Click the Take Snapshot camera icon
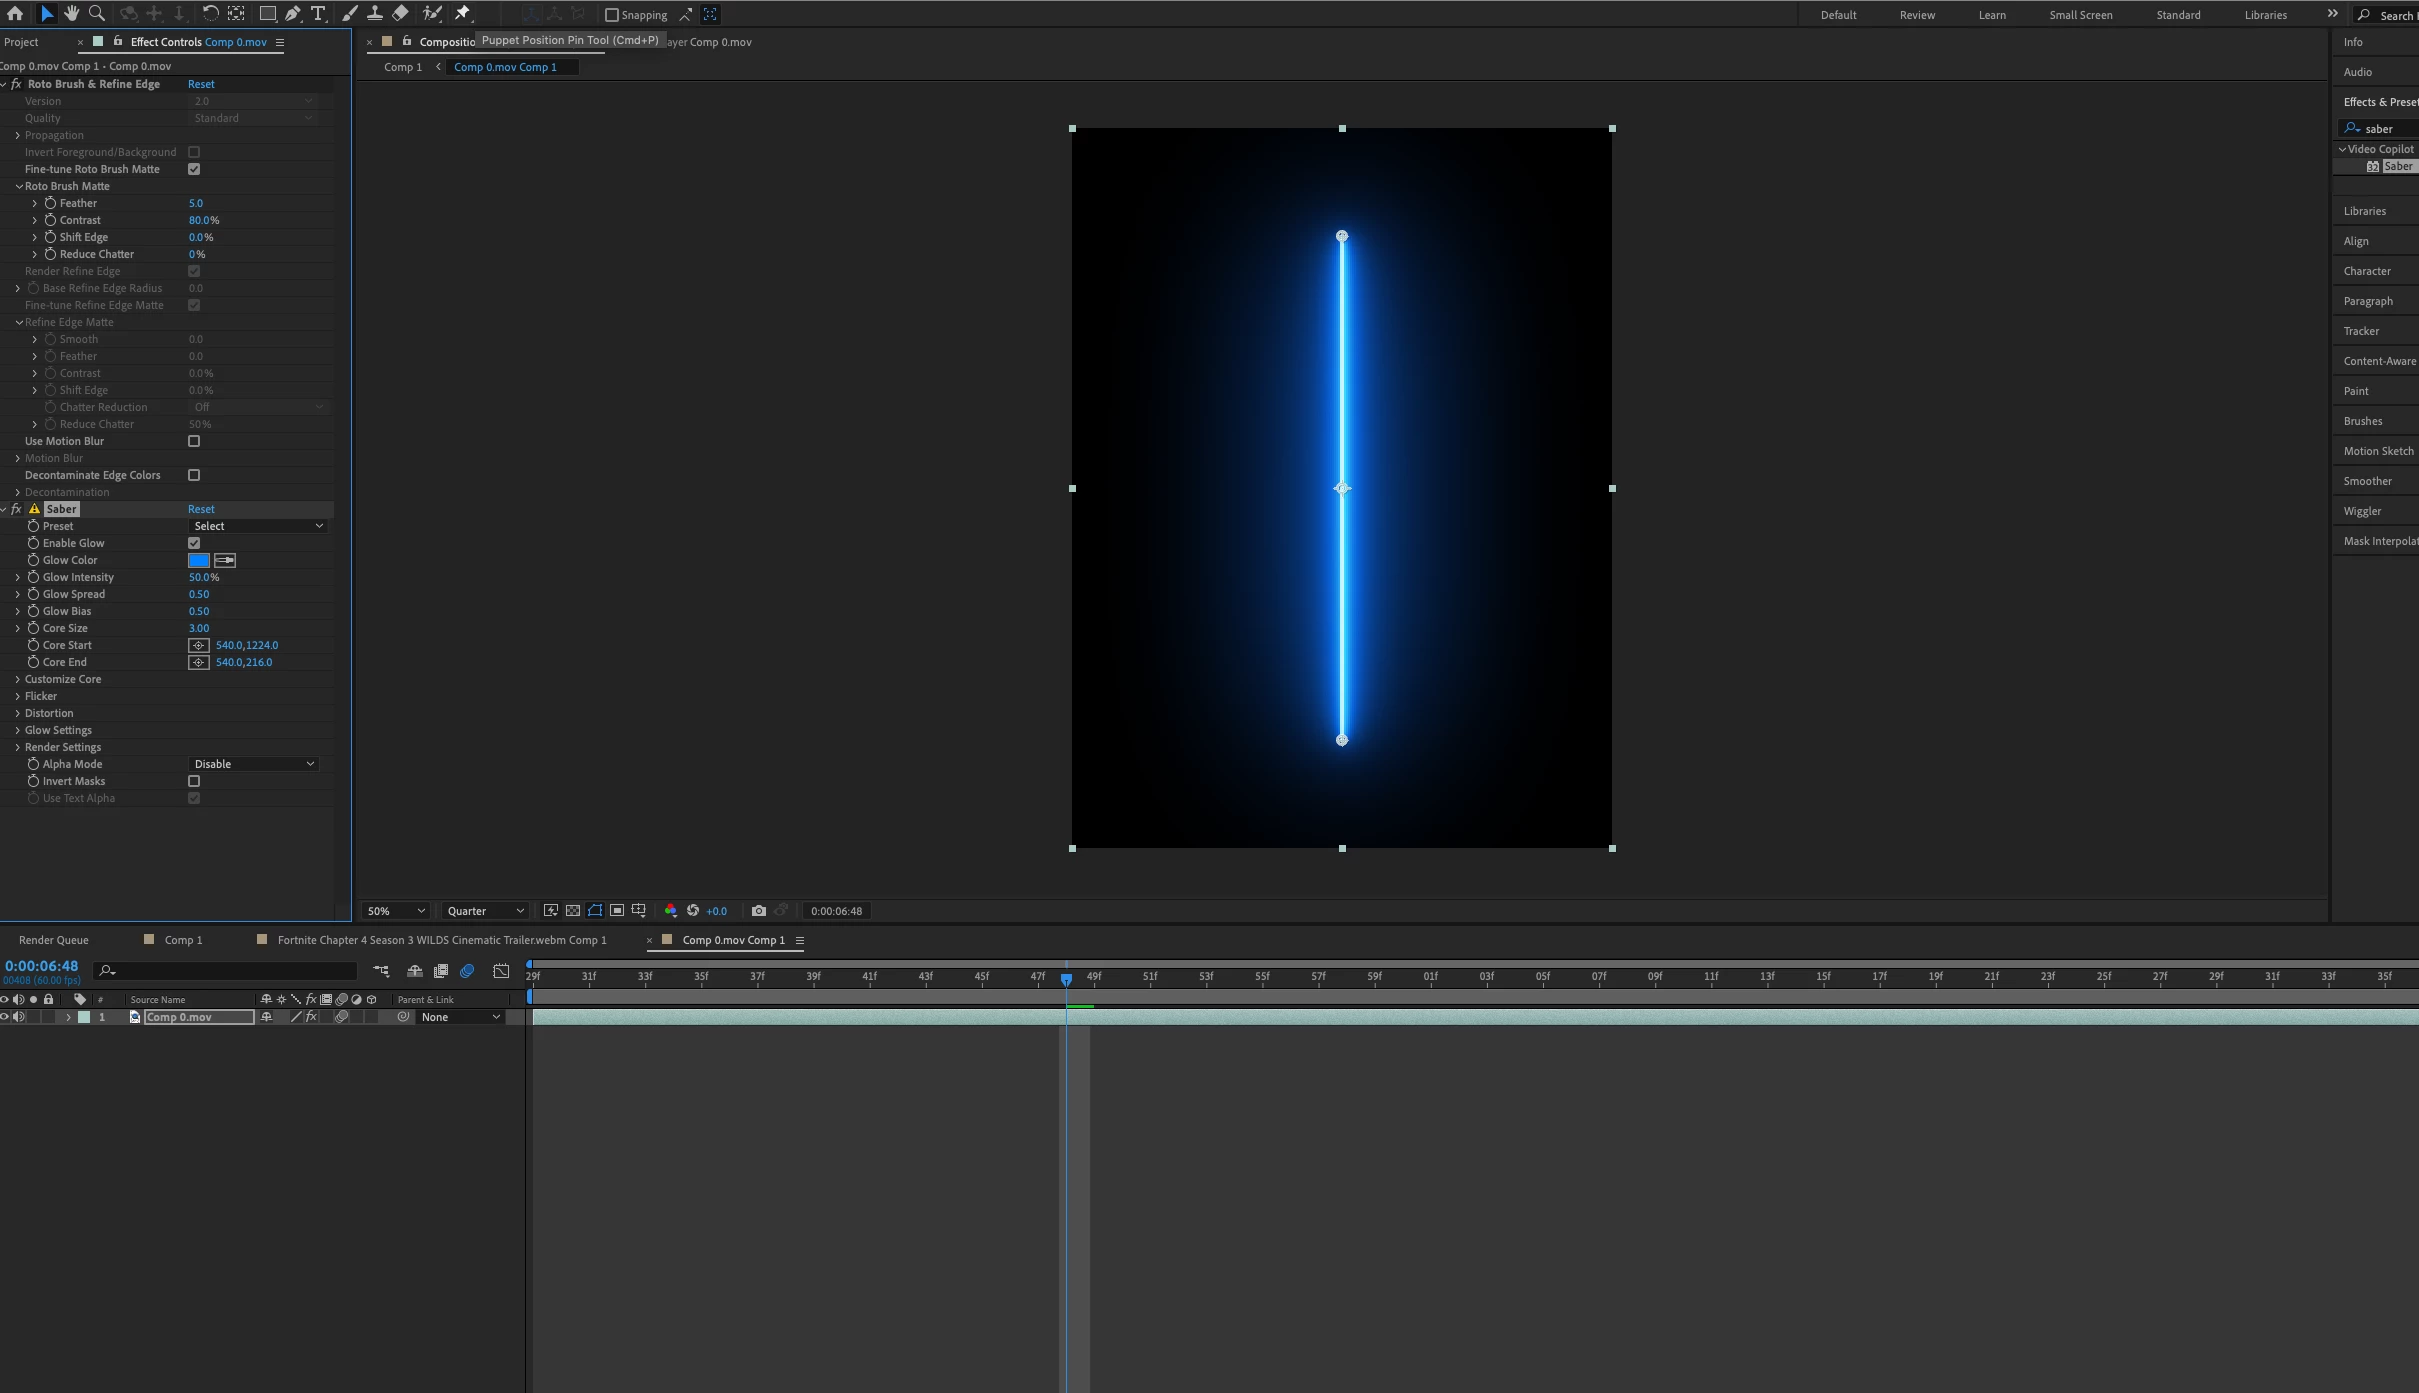 tap(759, 911)
